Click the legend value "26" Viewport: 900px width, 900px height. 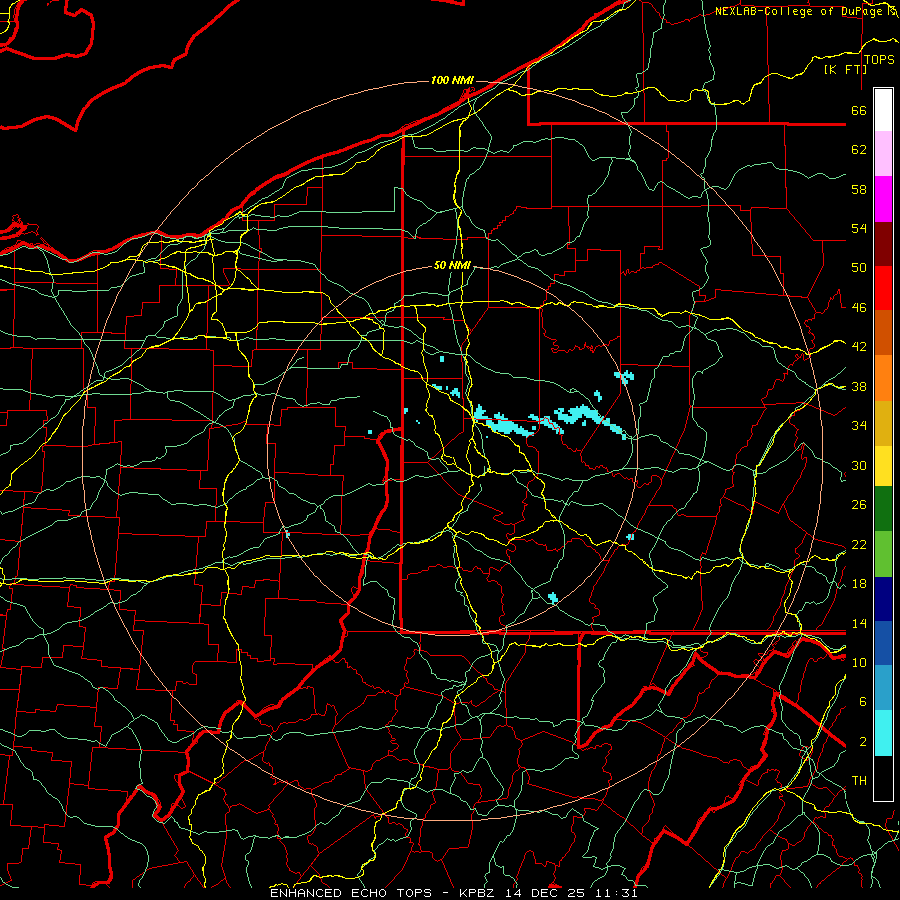(x=859, y=505)
